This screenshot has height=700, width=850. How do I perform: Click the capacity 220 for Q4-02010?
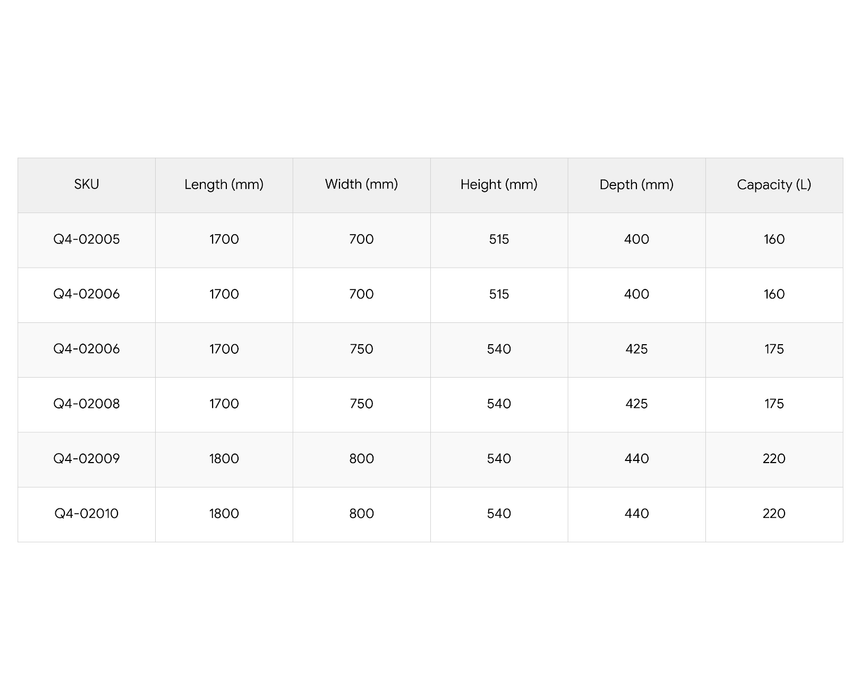point(774,514)
